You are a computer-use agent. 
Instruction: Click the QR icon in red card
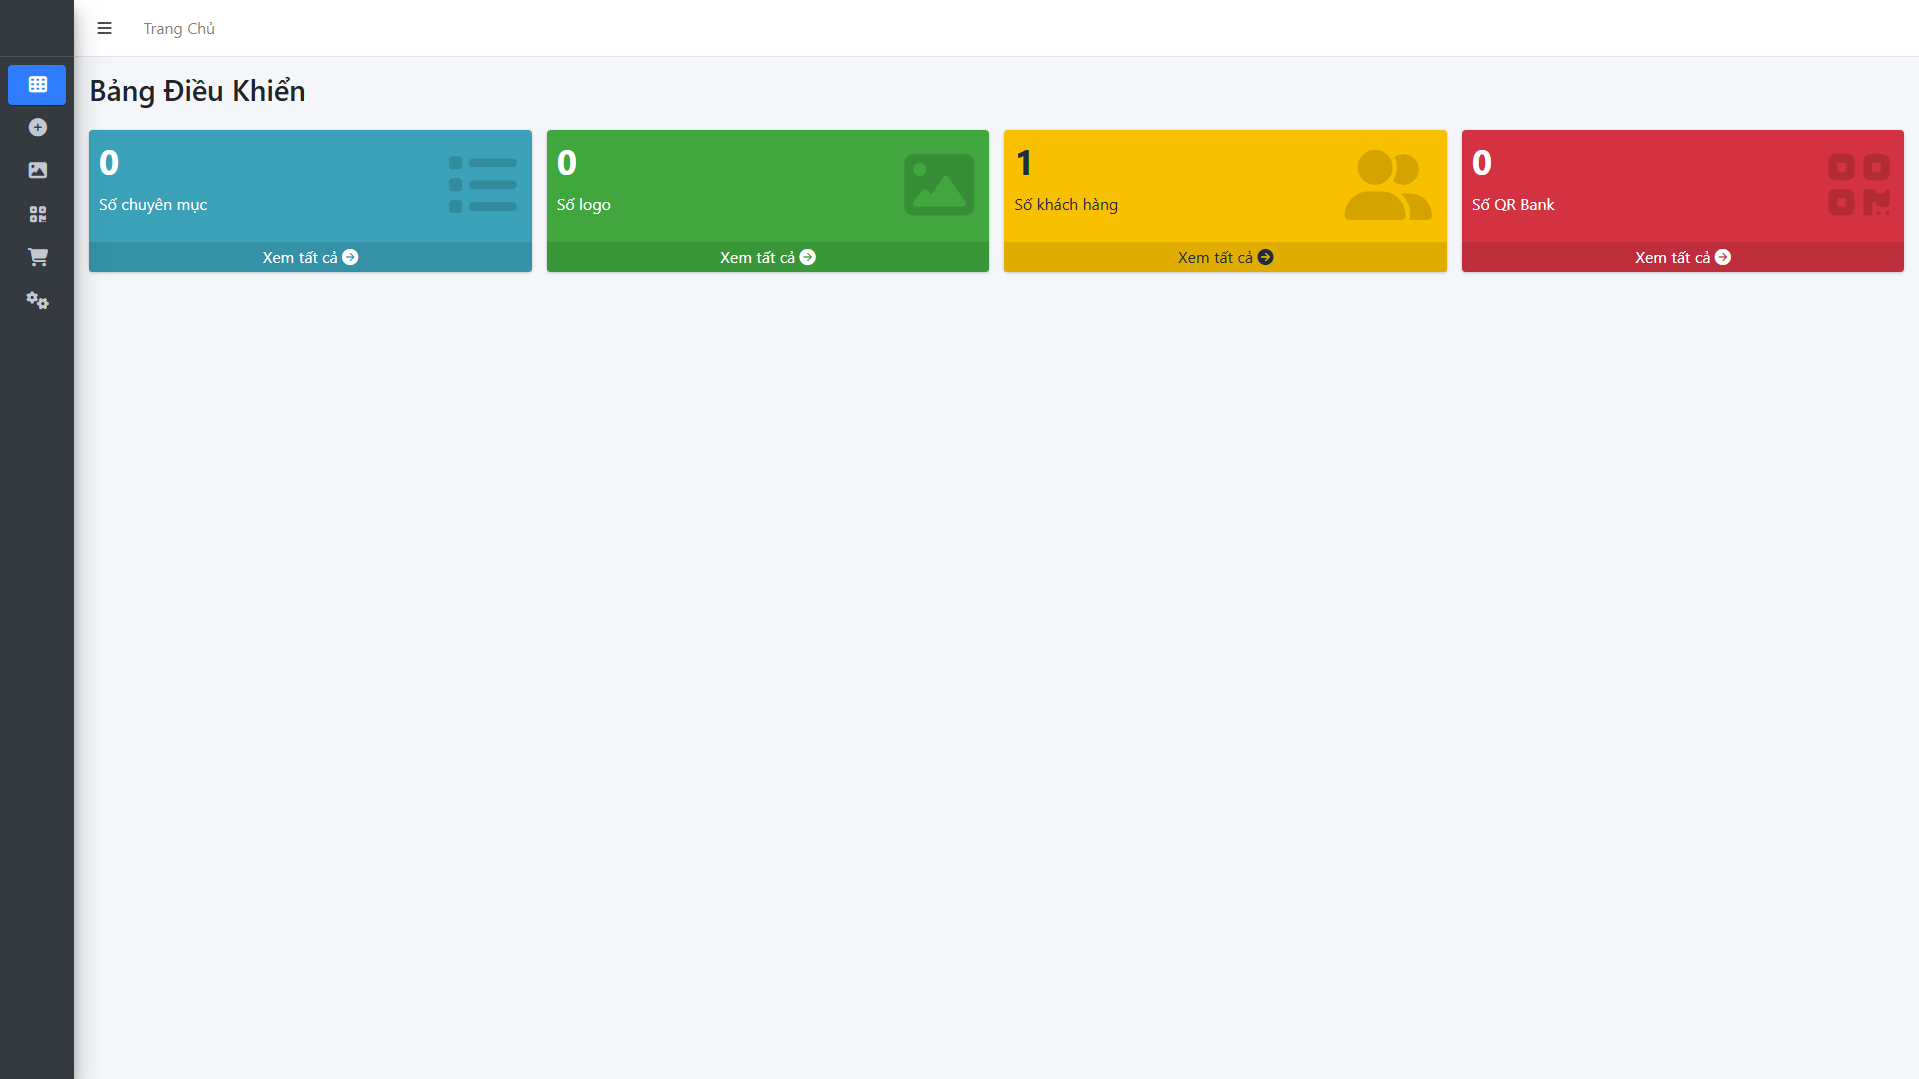pyautogui.click(x=1858, y=185)
